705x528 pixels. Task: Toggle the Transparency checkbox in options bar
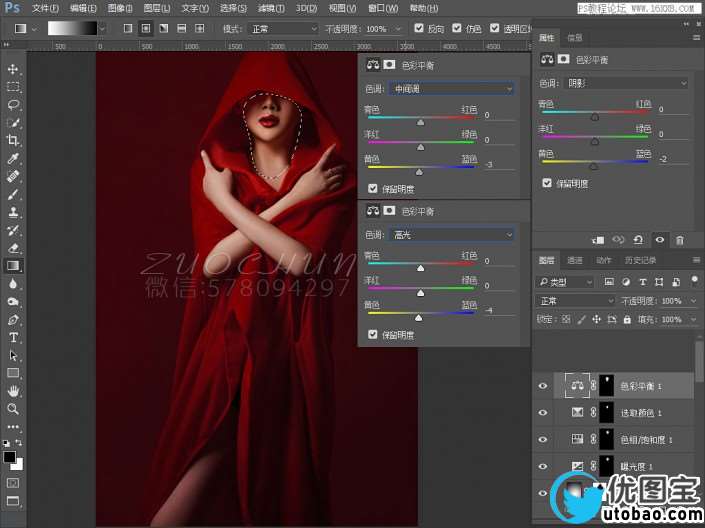pos(495,28)
